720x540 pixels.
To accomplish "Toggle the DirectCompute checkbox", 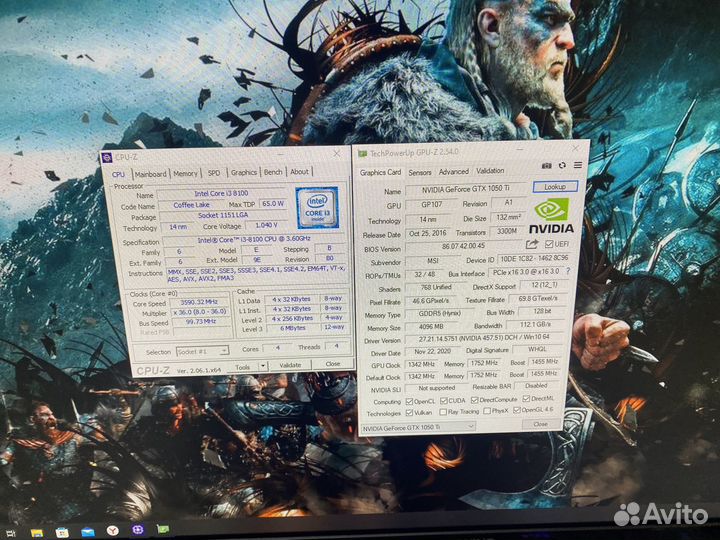I will point(475,400).
